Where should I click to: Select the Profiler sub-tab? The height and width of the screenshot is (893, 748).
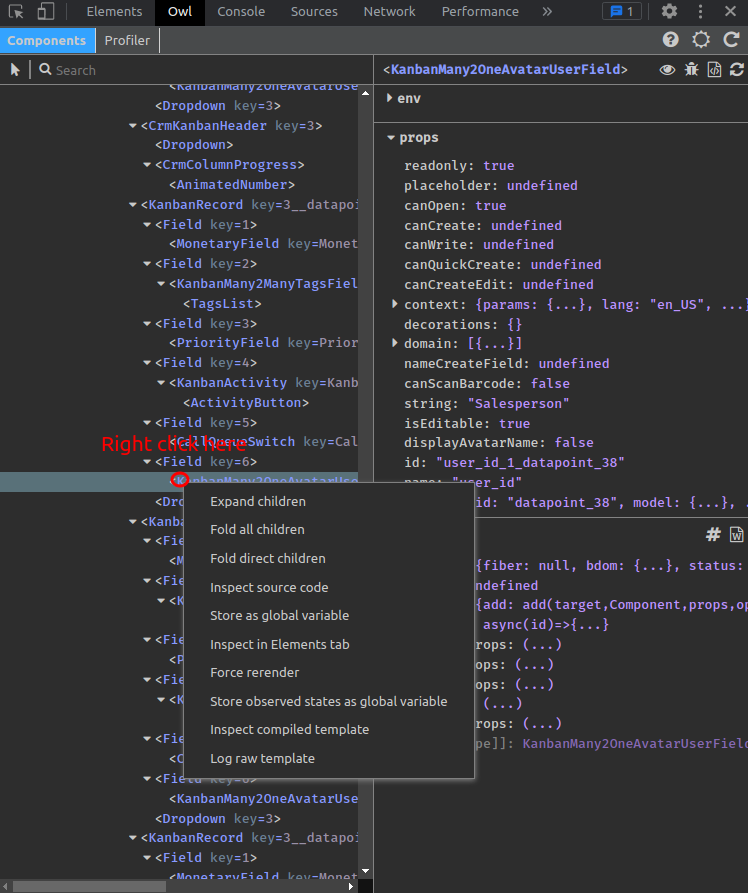coord(127,40)
